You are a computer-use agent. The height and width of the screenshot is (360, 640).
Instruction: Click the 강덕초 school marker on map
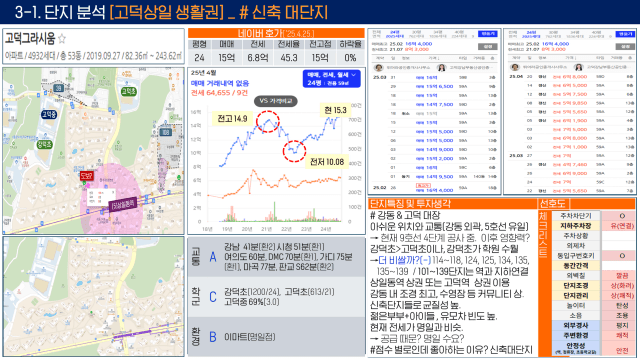[x=44, y=144]
